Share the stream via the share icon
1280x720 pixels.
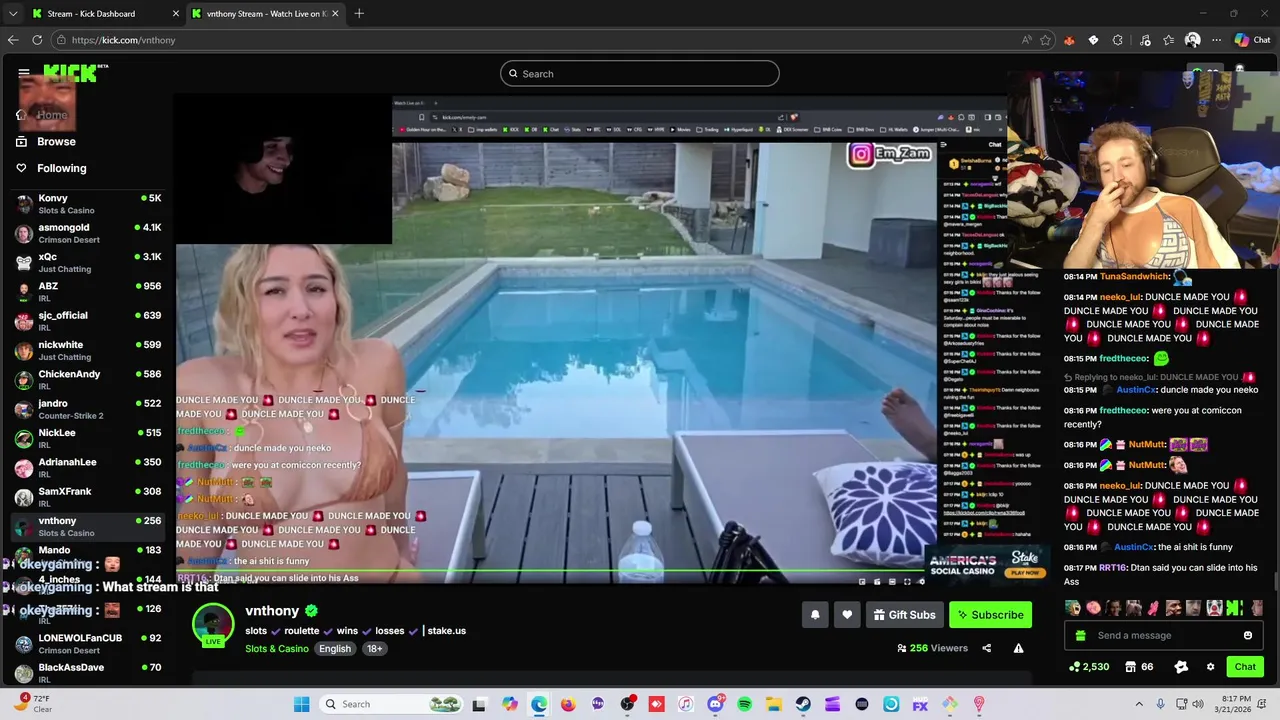click(x=987, y=648)
